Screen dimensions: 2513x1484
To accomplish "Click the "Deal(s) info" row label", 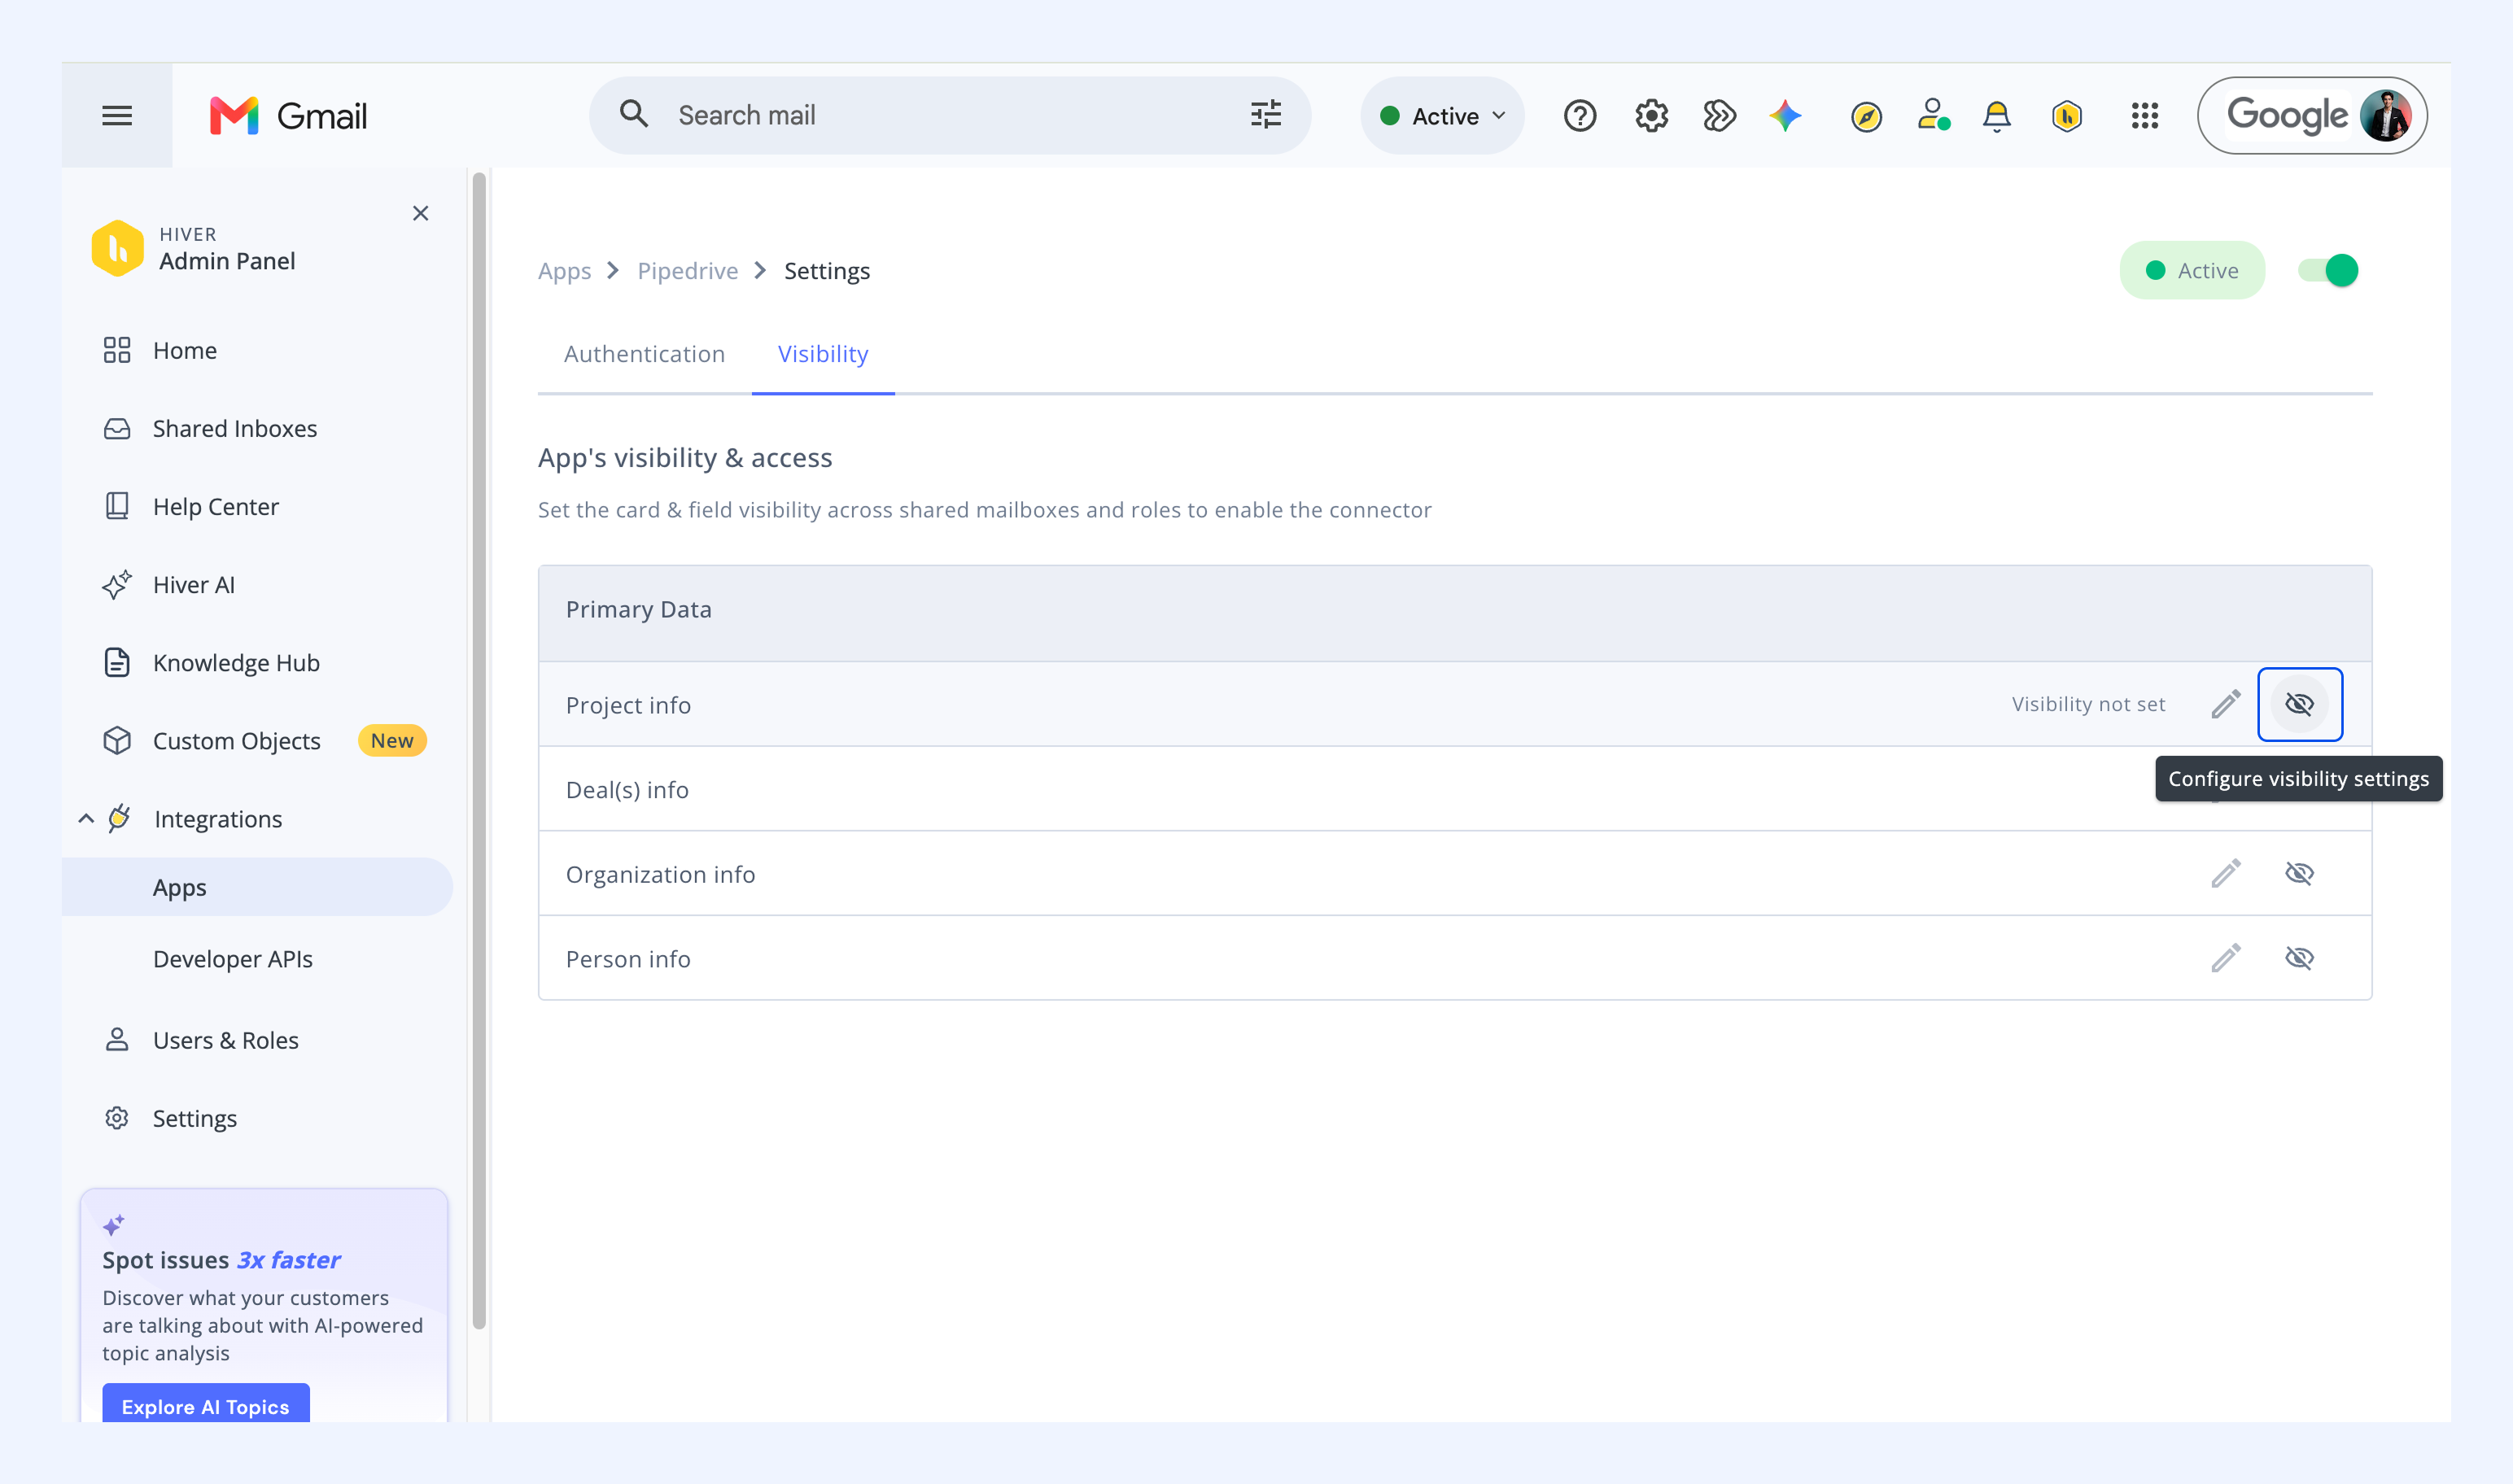I will point(627,790).
